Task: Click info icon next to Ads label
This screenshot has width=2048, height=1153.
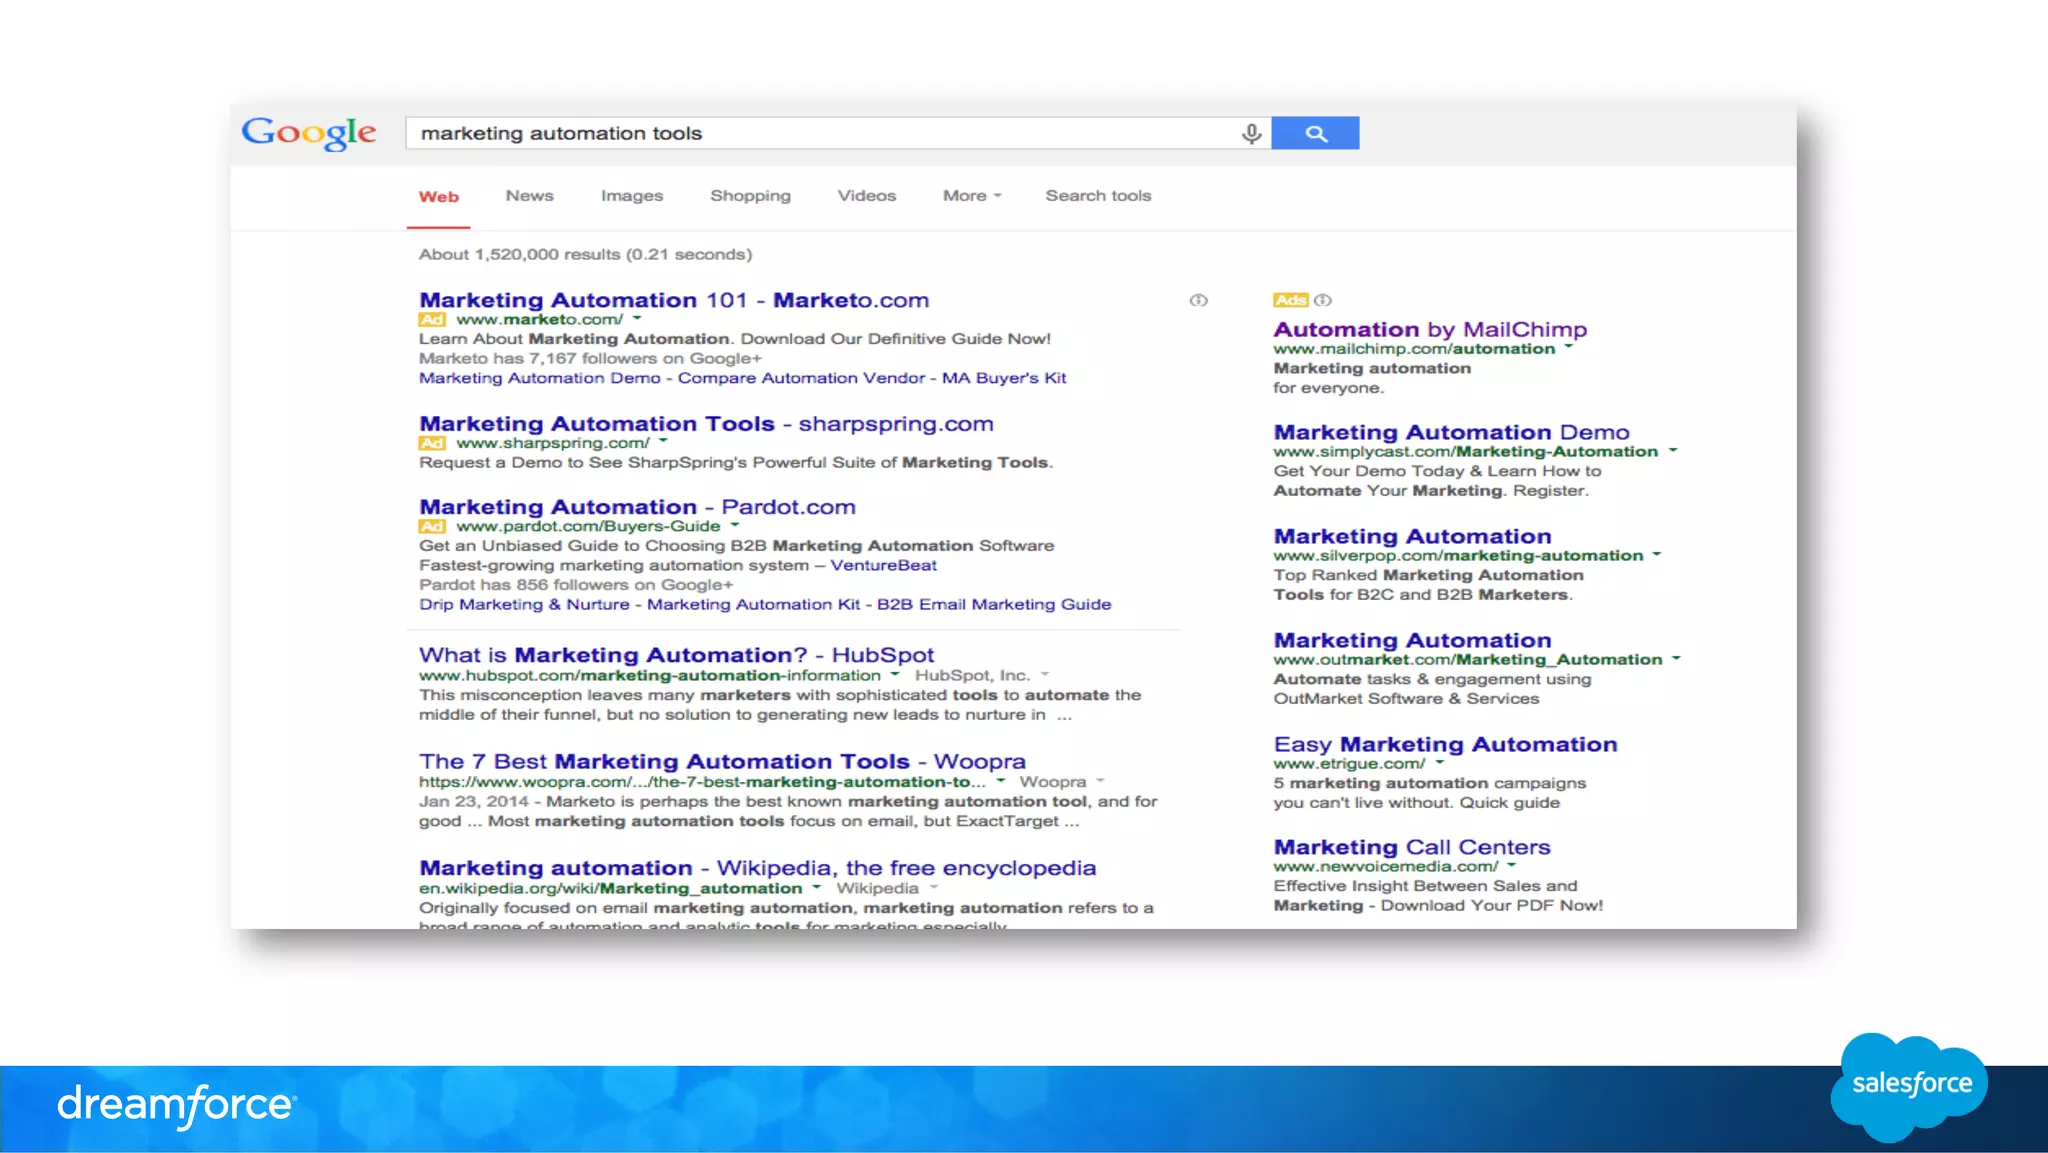Action: click(x=1323, y=300)
